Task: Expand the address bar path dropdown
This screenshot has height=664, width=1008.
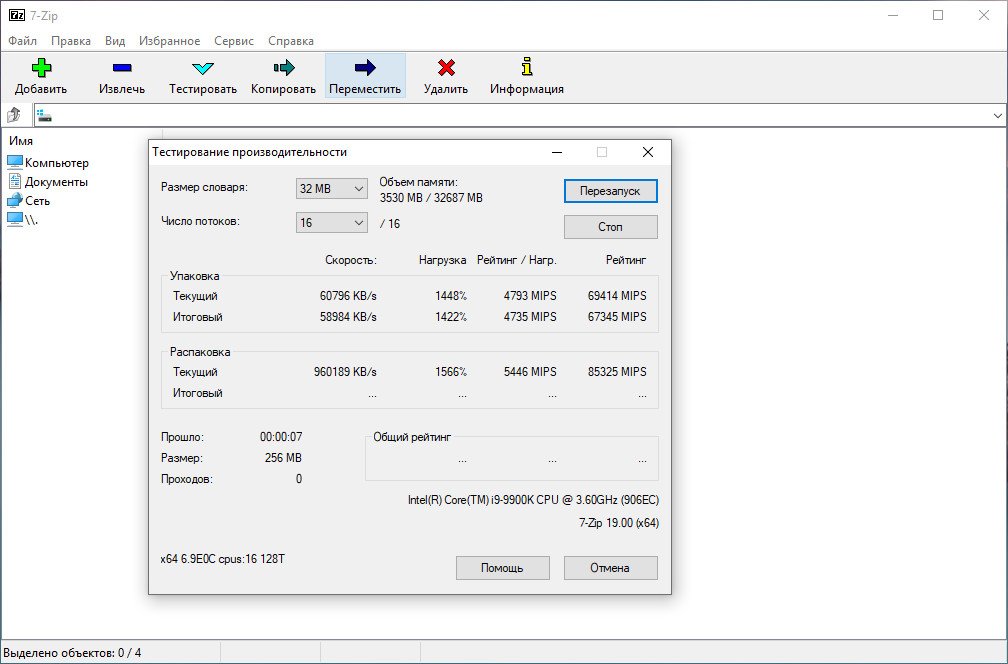Action: [x=997, y=116]
